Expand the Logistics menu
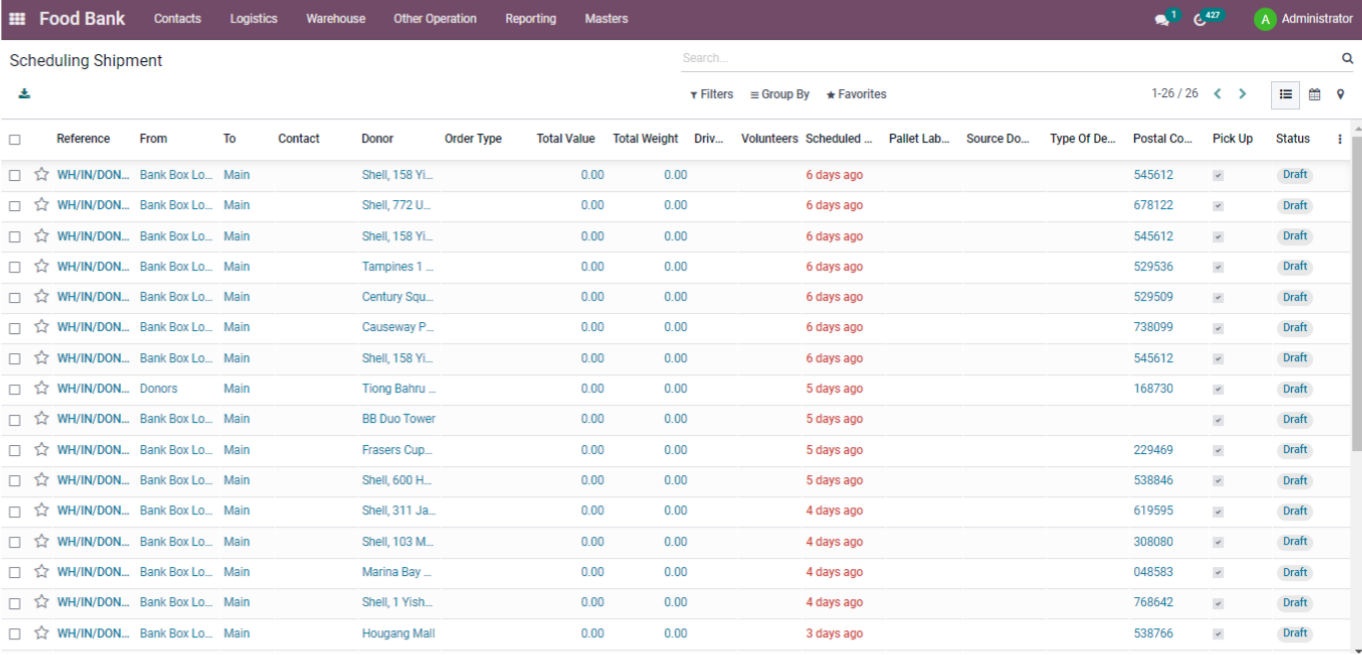 (254, 19)
